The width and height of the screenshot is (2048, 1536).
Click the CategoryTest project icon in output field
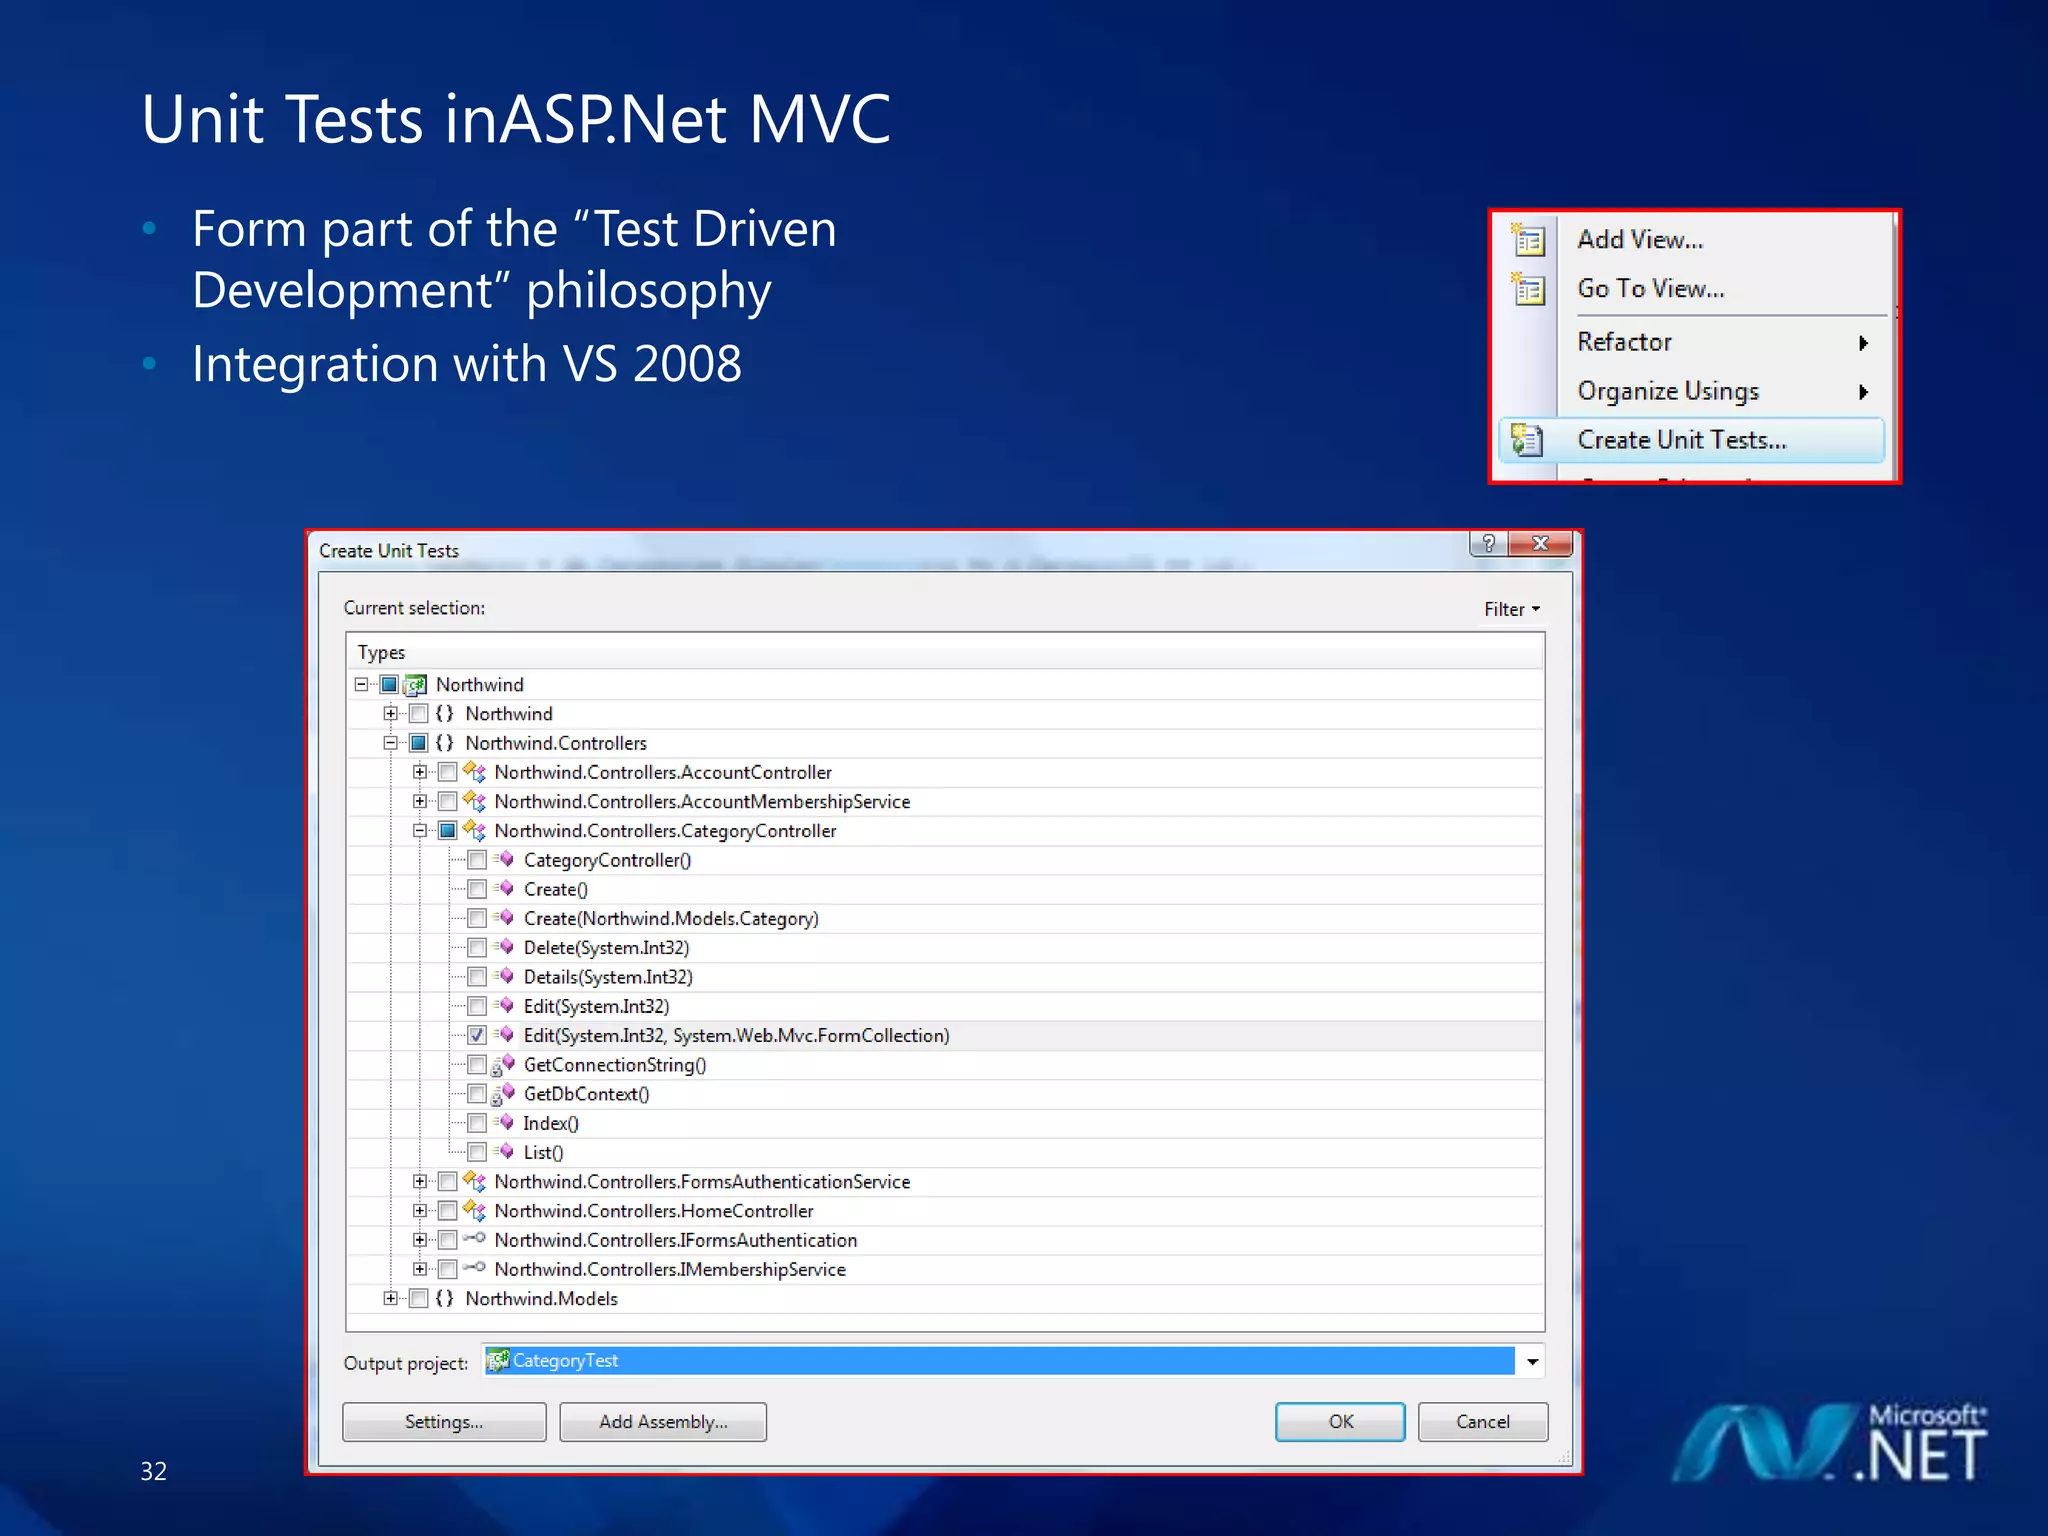point(498,1360)
